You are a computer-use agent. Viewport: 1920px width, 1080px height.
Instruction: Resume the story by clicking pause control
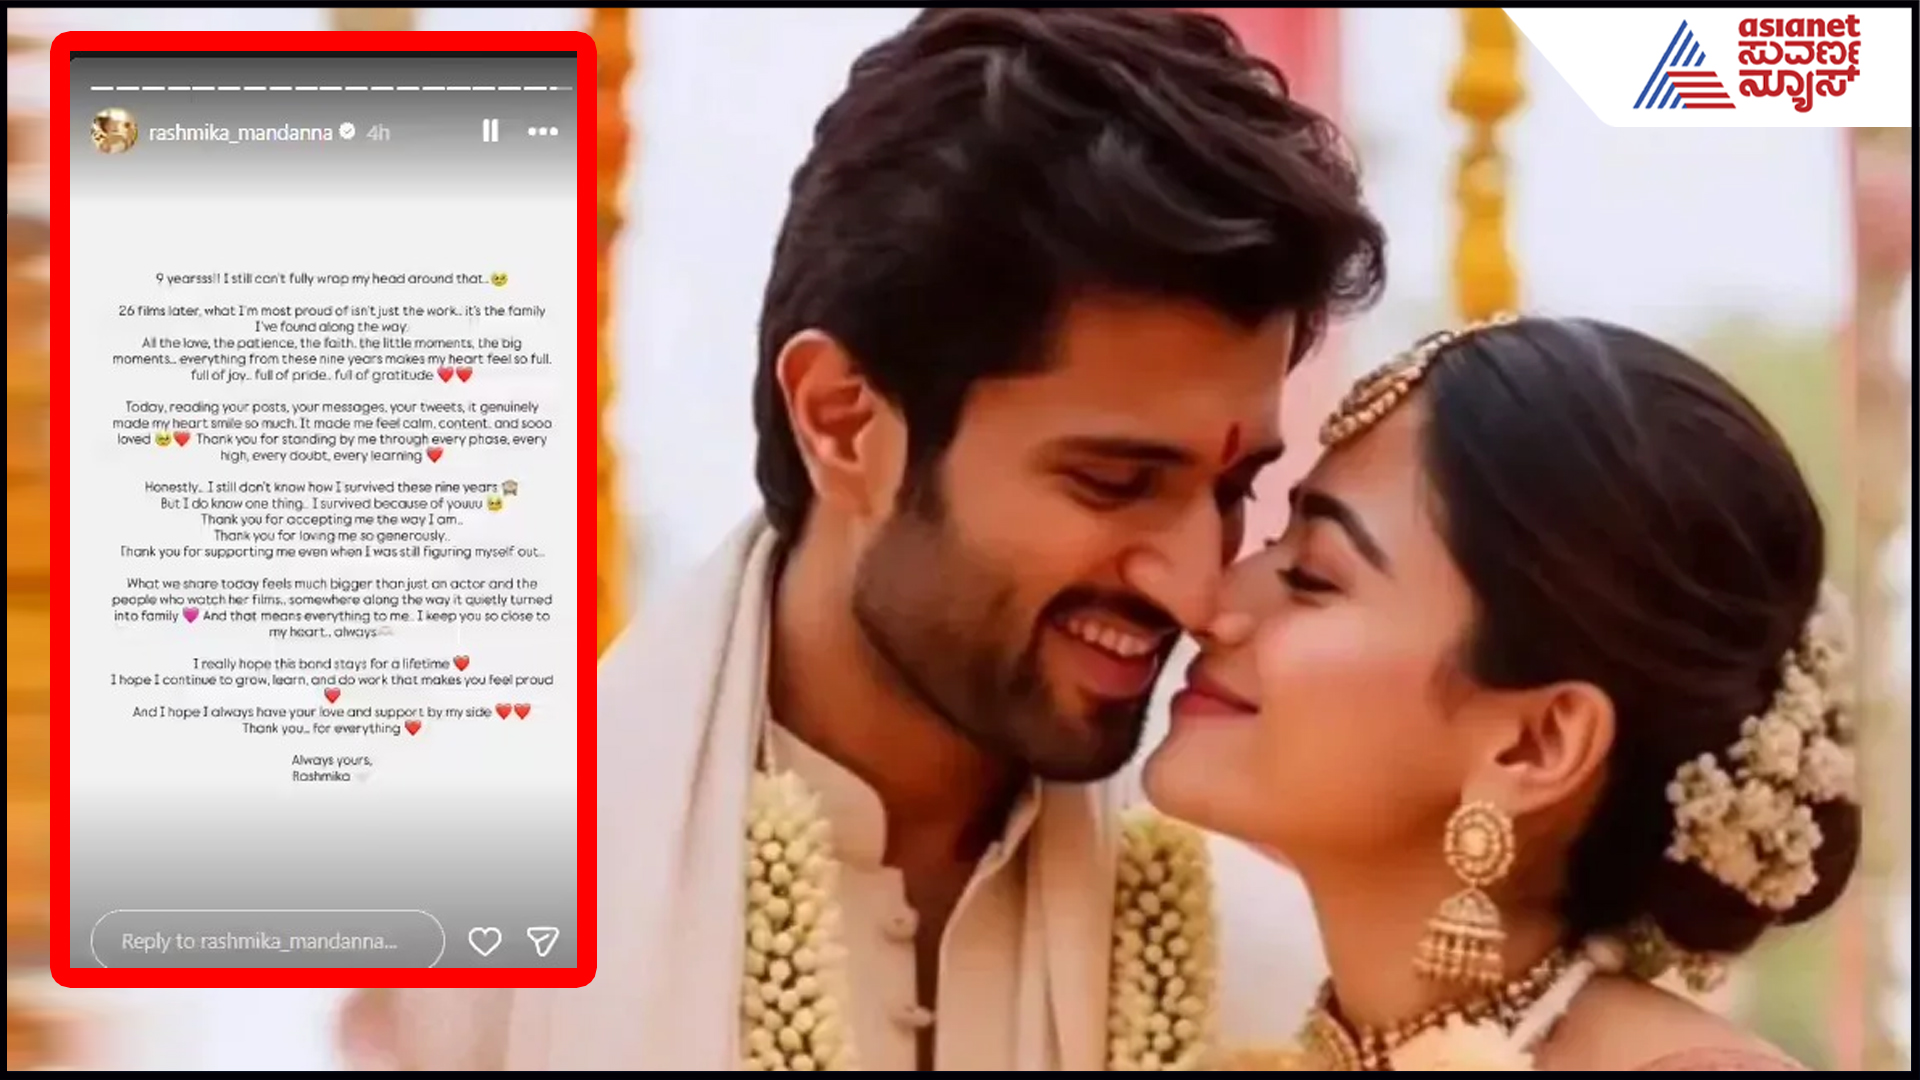[x=490, y=131]
